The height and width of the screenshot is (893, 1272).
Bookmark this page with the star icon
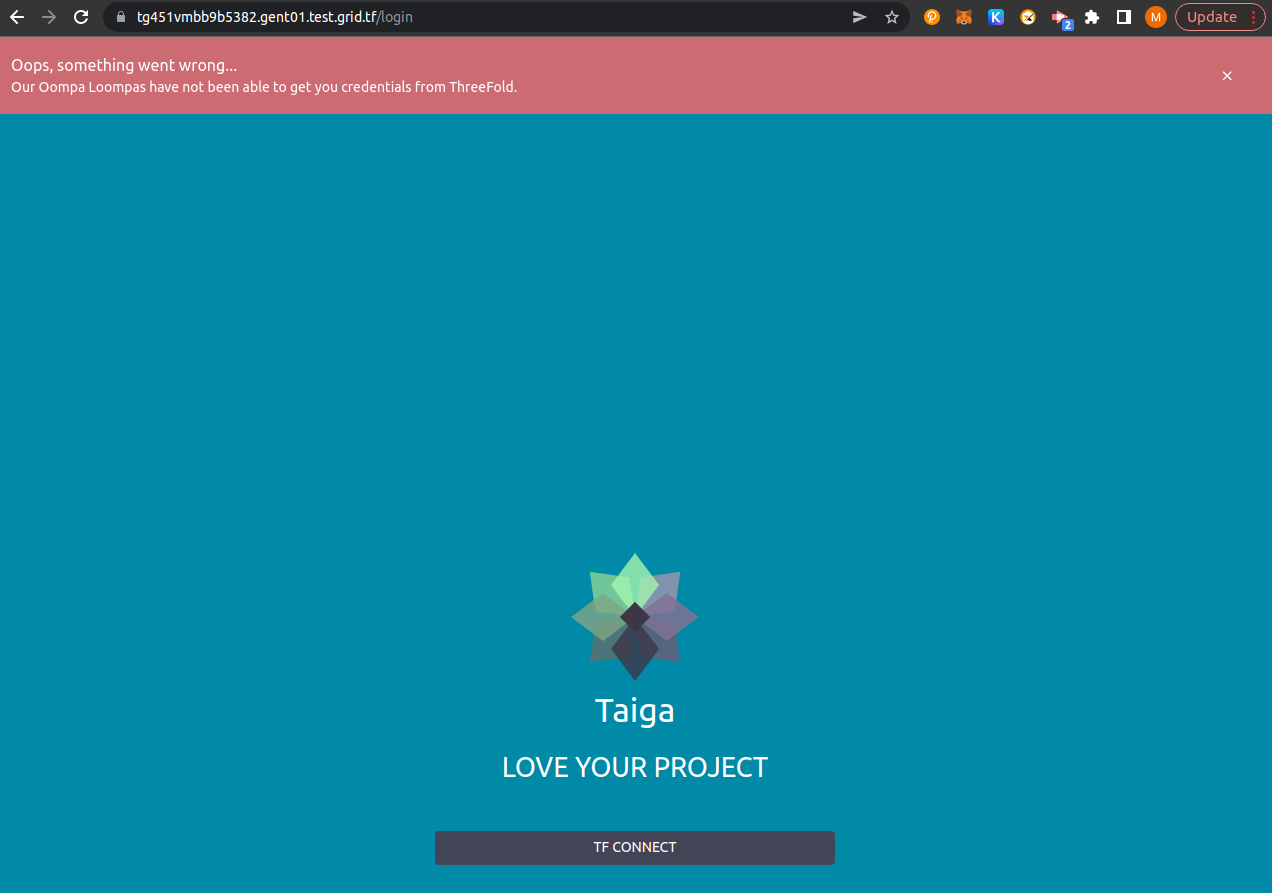pos(891,17)
